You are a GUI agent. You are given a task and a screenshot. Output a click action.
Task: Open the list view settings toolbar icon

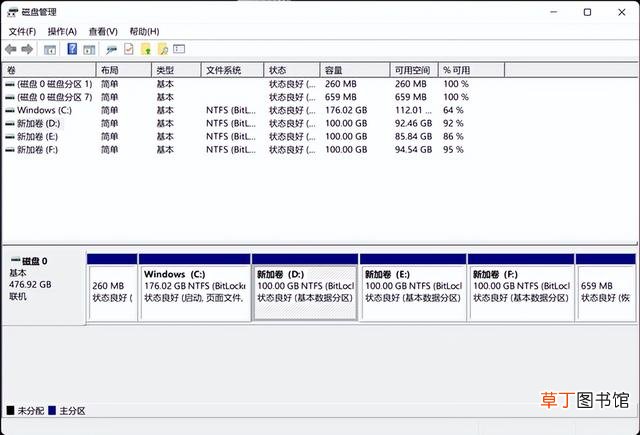179,49
